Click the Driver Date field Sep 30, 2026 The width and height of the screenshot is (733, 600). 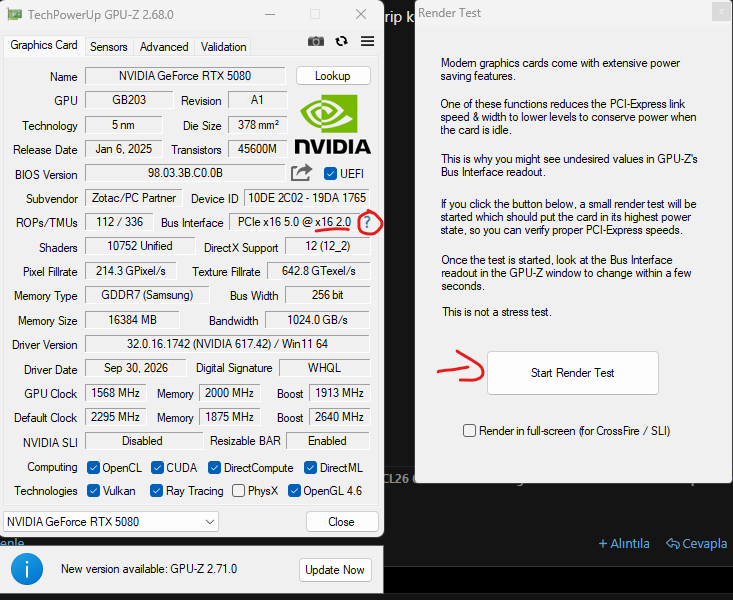(x=136, y=368)
